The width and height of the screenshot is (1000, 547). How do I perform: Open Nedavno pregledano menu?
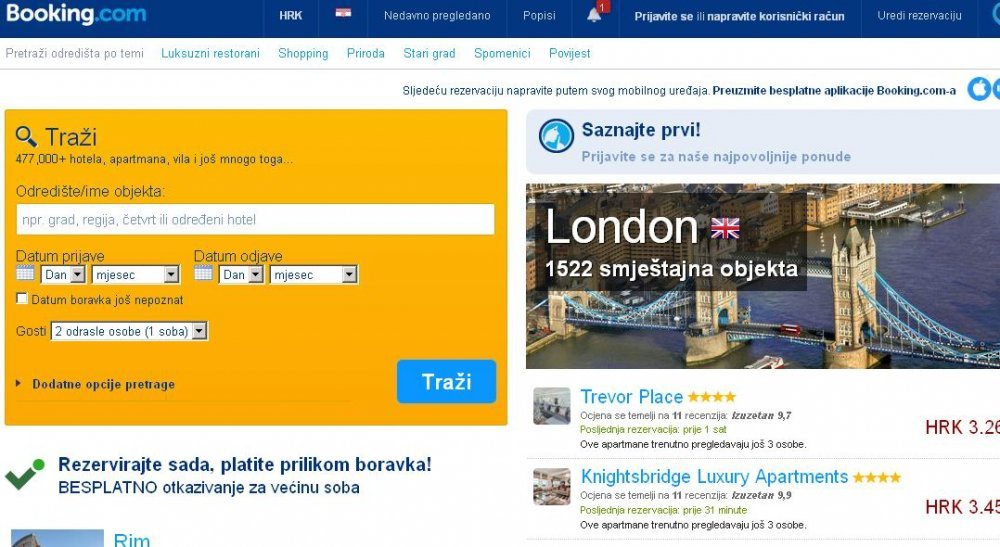pyautogui.click(x=437, y=15)
